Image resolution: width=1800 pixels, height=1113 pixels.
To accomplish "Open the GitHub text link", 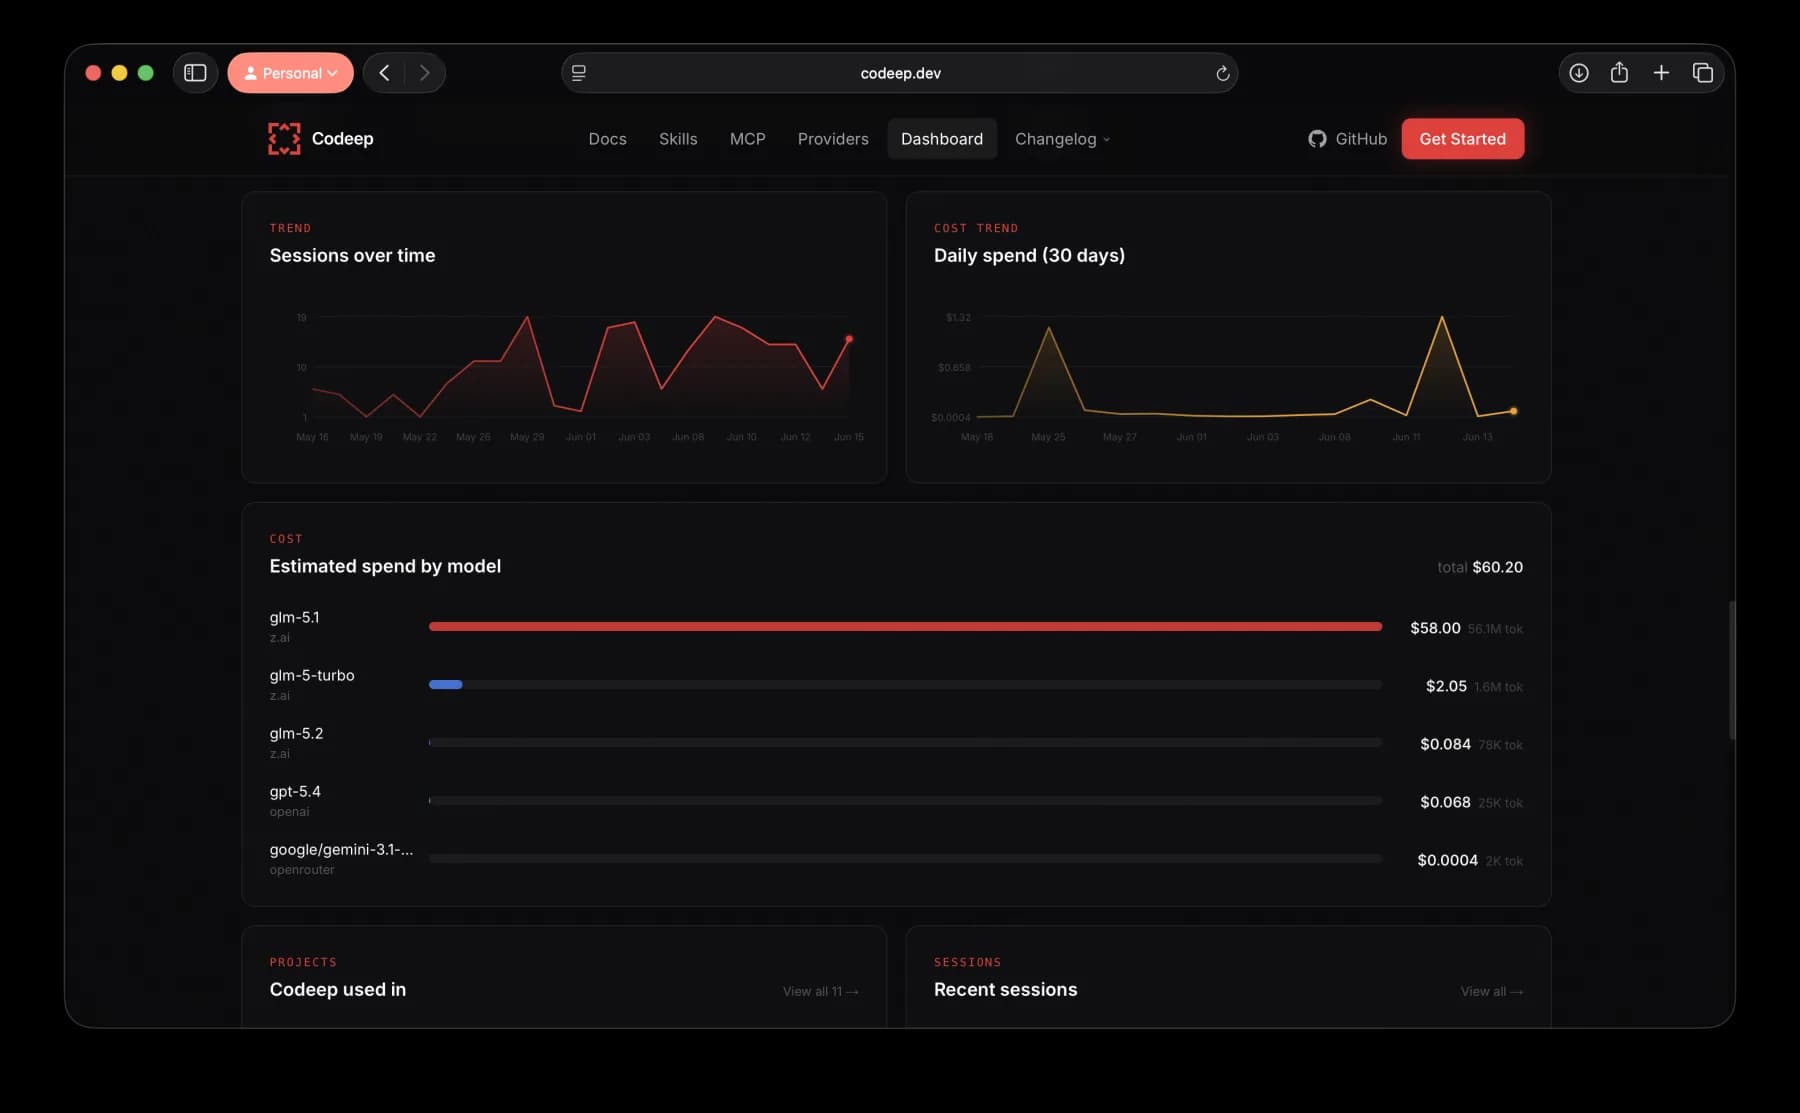I will [1361, 139].
